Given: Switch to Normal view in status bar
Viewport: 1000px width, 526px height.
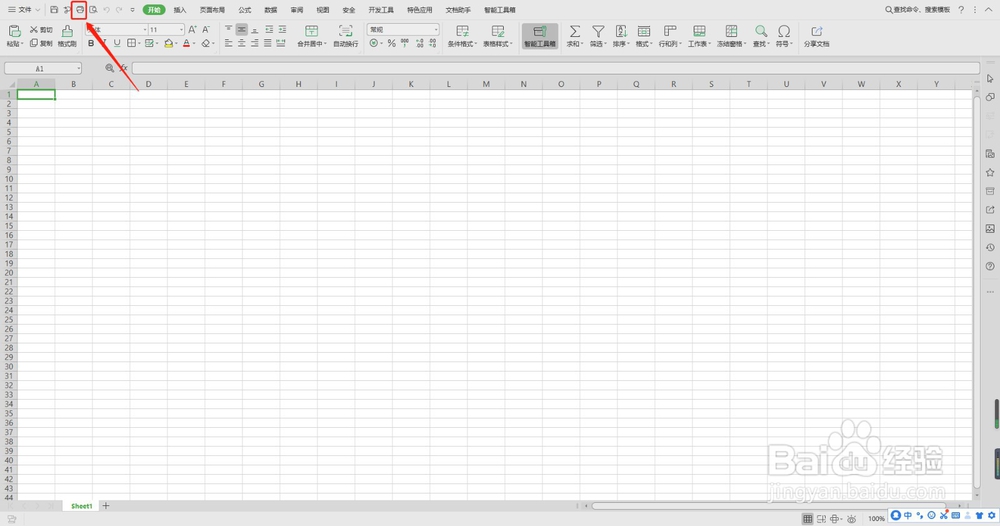Looking at the screenshot, I should click(807, 519).
